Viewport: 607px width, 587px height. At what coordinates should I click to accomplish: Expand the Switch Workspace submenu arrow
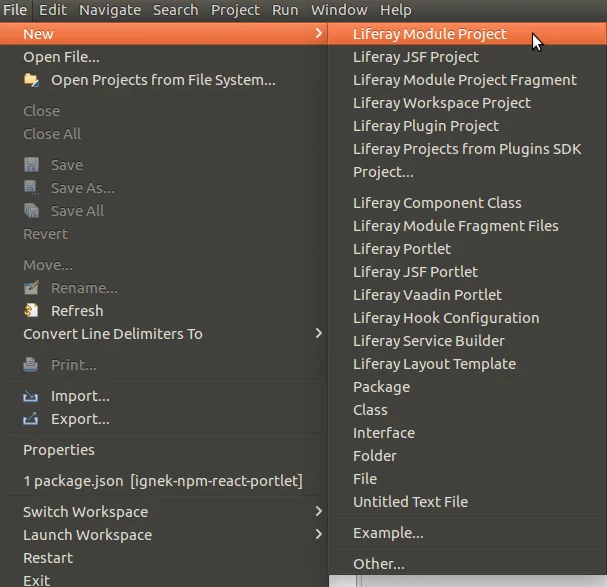(318, 511)
